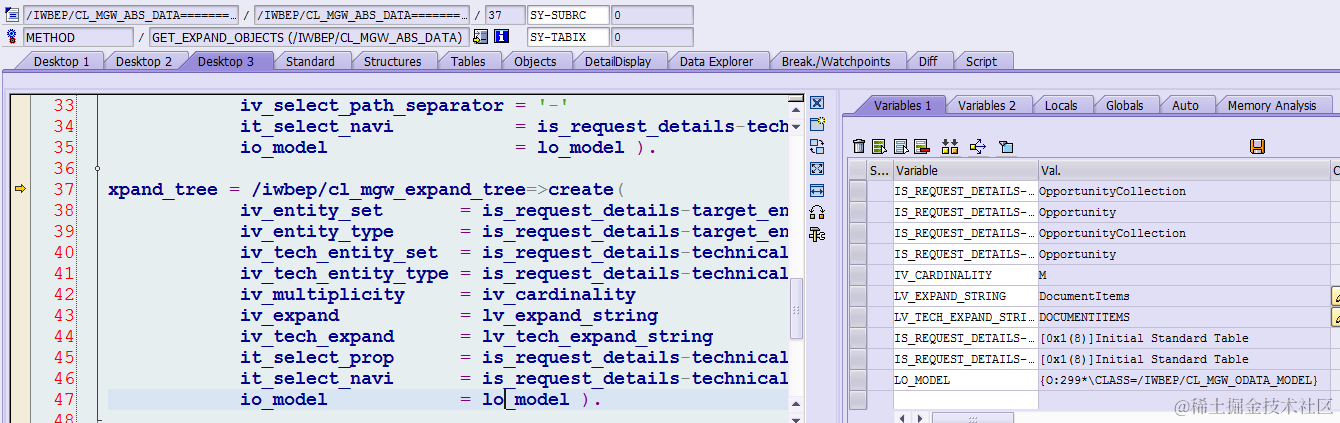Open the DetailDisplay tab

click(618, 61)
